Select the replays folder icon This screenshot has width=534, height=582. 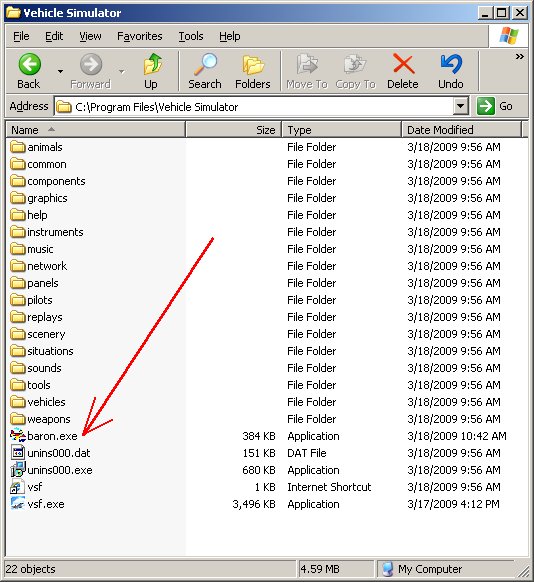(18, 317)
